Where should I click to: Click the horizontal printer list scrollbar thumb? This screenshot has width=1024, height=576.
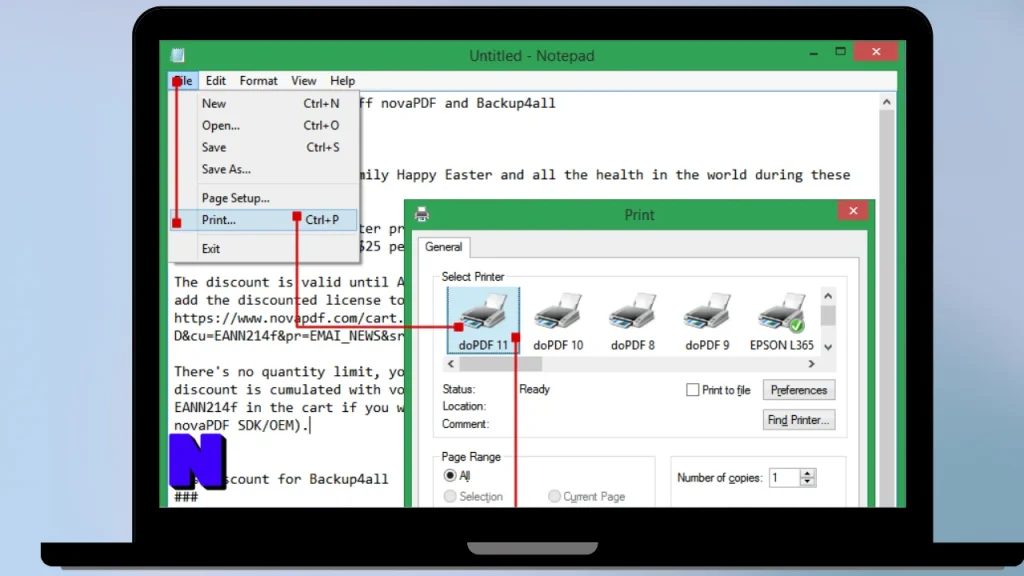point(500,364)
